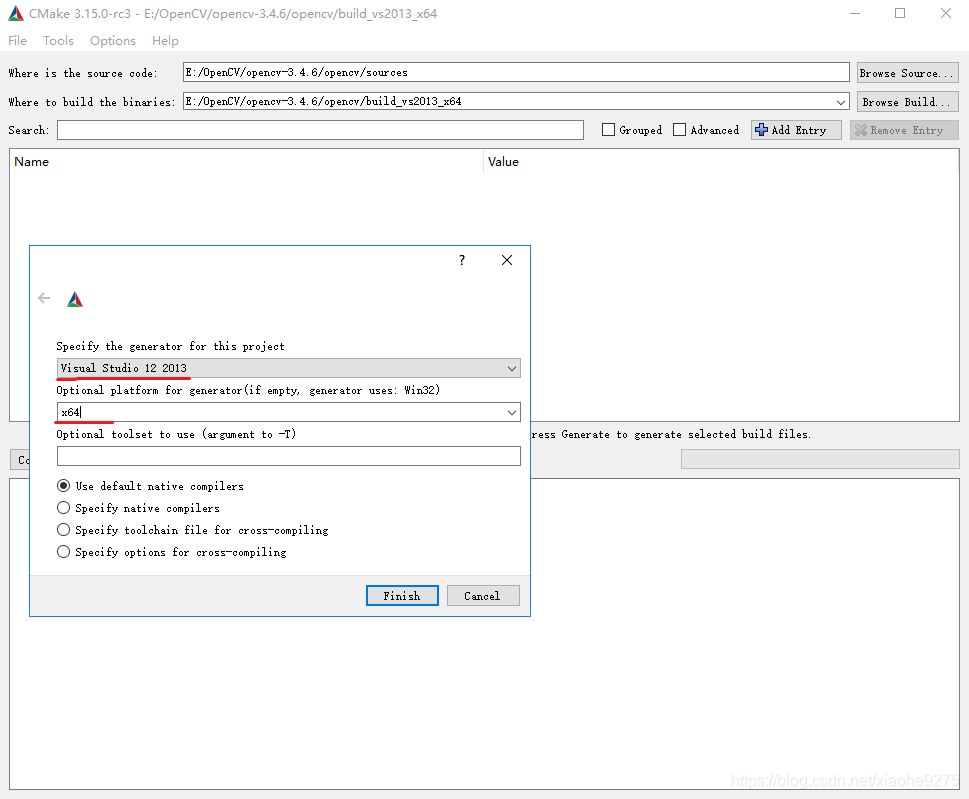
Task: Expand the x64 platform dropdown arrow
Action: pos(512,412)
